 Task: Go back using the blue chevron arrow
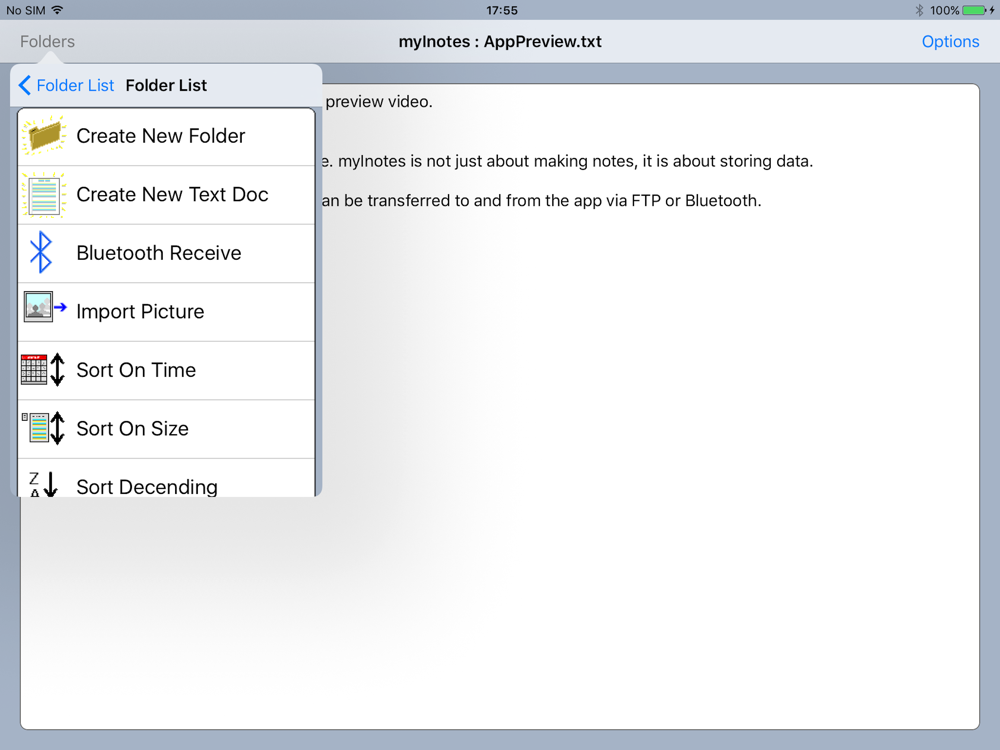25,86
